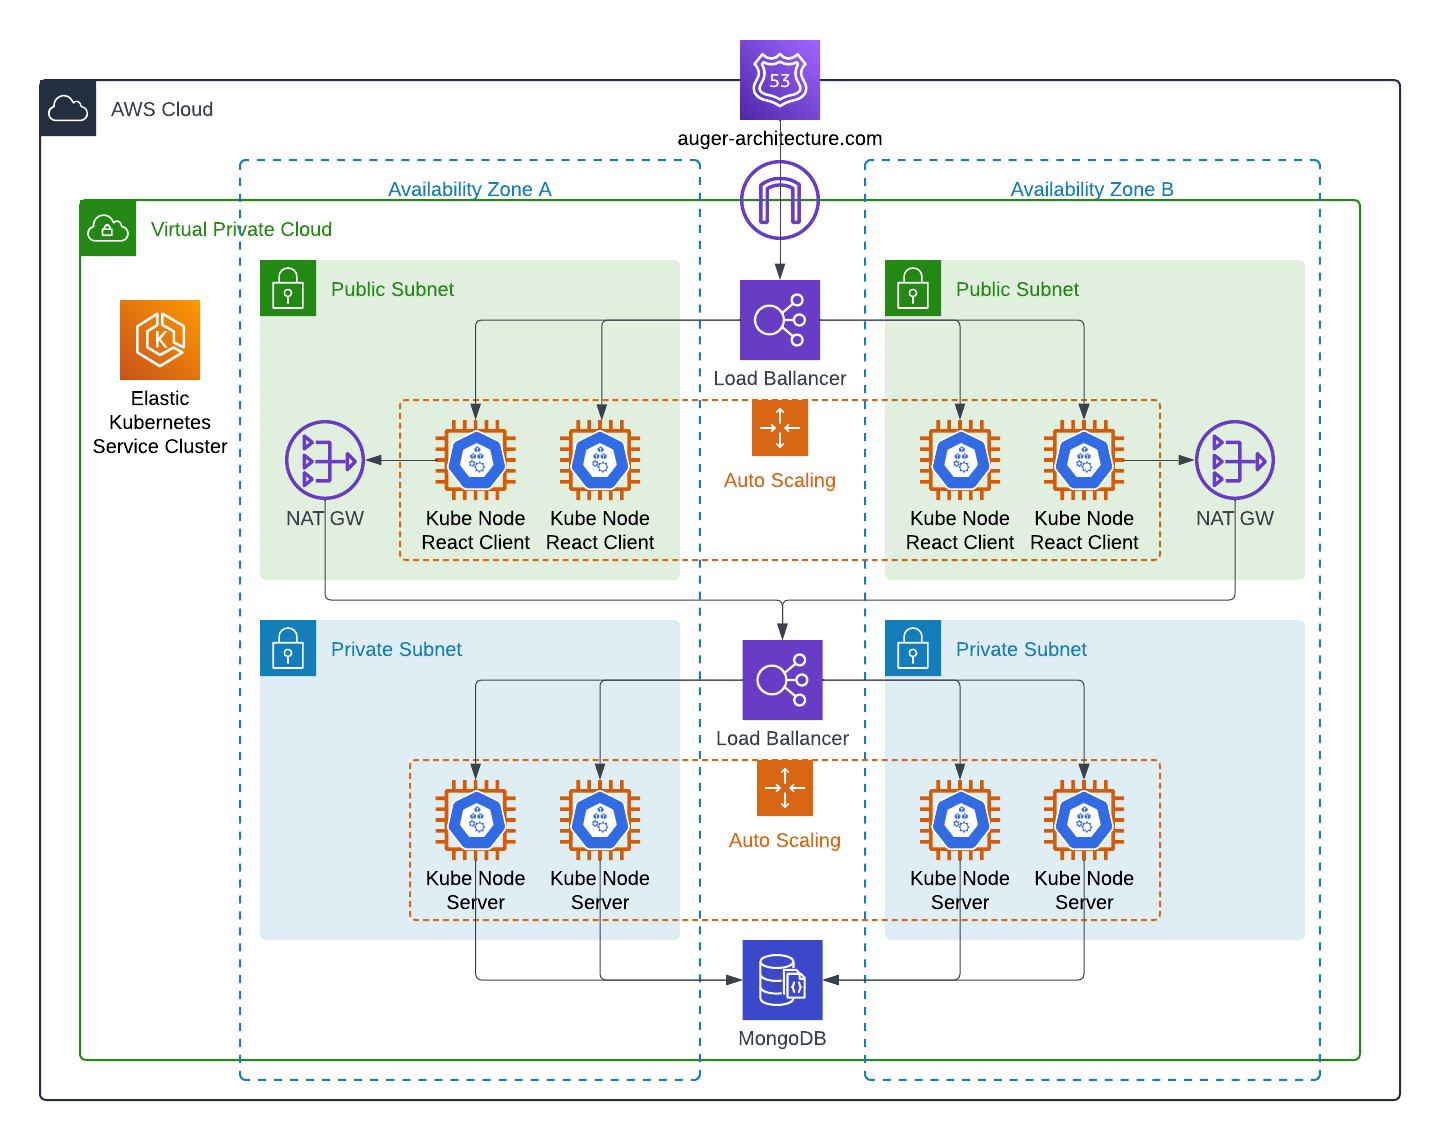This screenshot has width=1440, height=1140.
Task: Click the MongoDB label
Action: click(x=782, y=1038)
